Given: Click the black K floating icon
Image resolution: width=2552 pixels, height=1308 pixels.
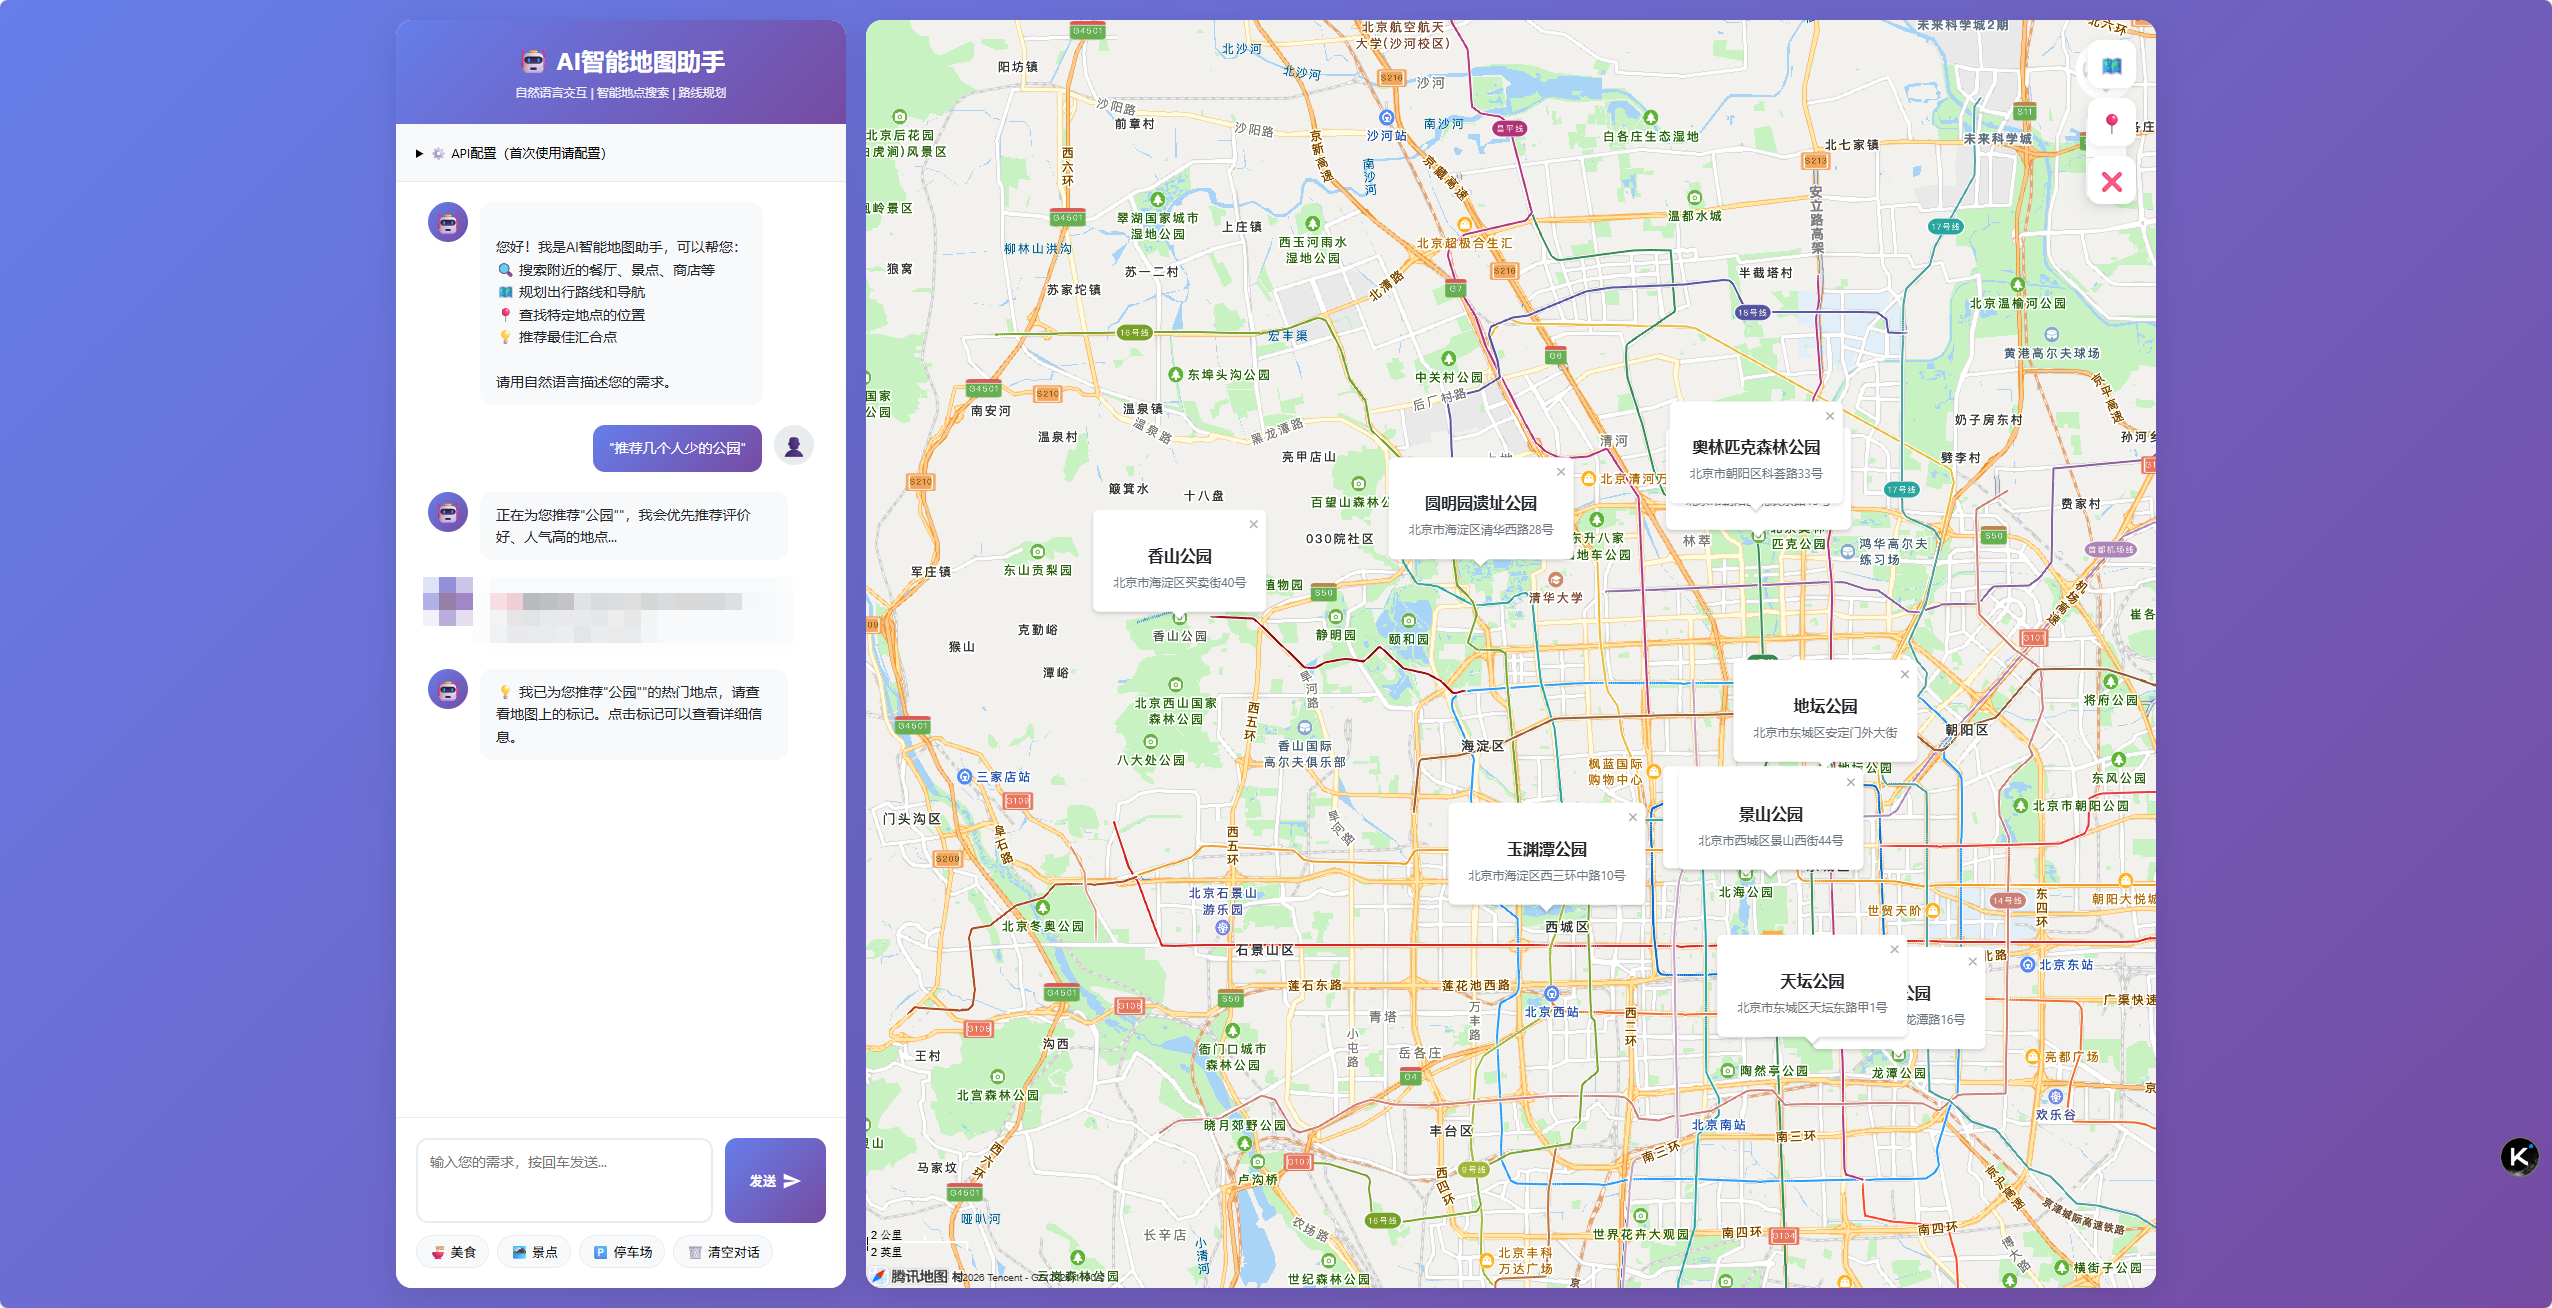Looking at the screenshot, I should coord(2518,1157).
